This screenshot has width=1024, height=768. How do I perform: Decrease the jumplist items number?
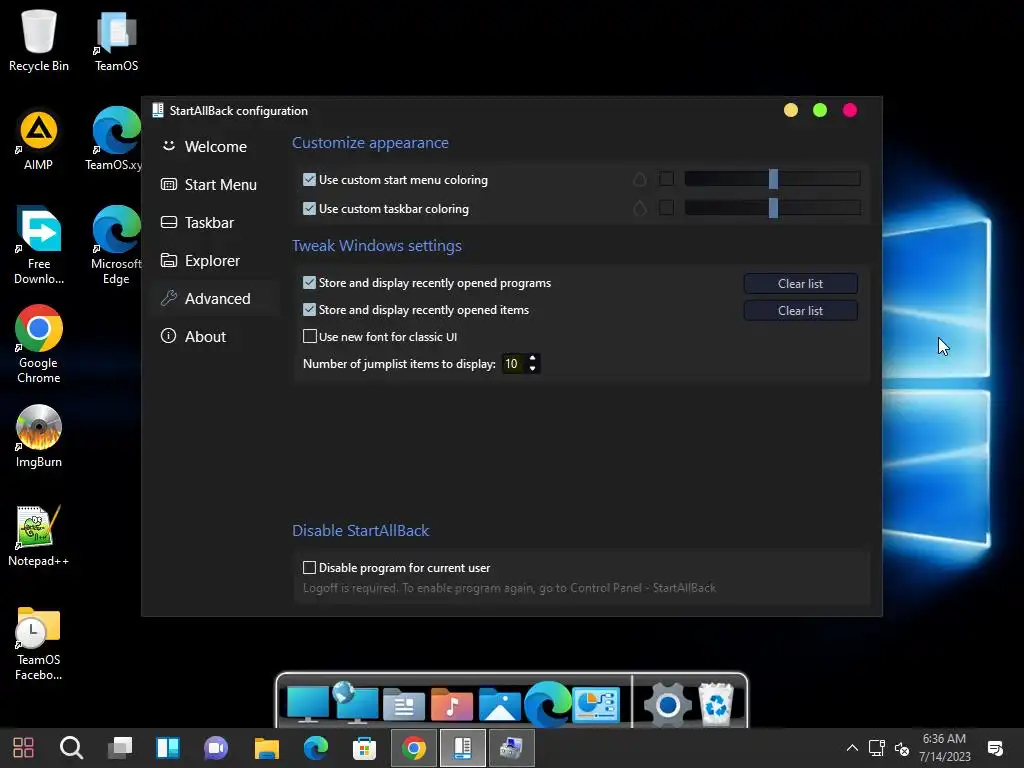click(533, 369)
